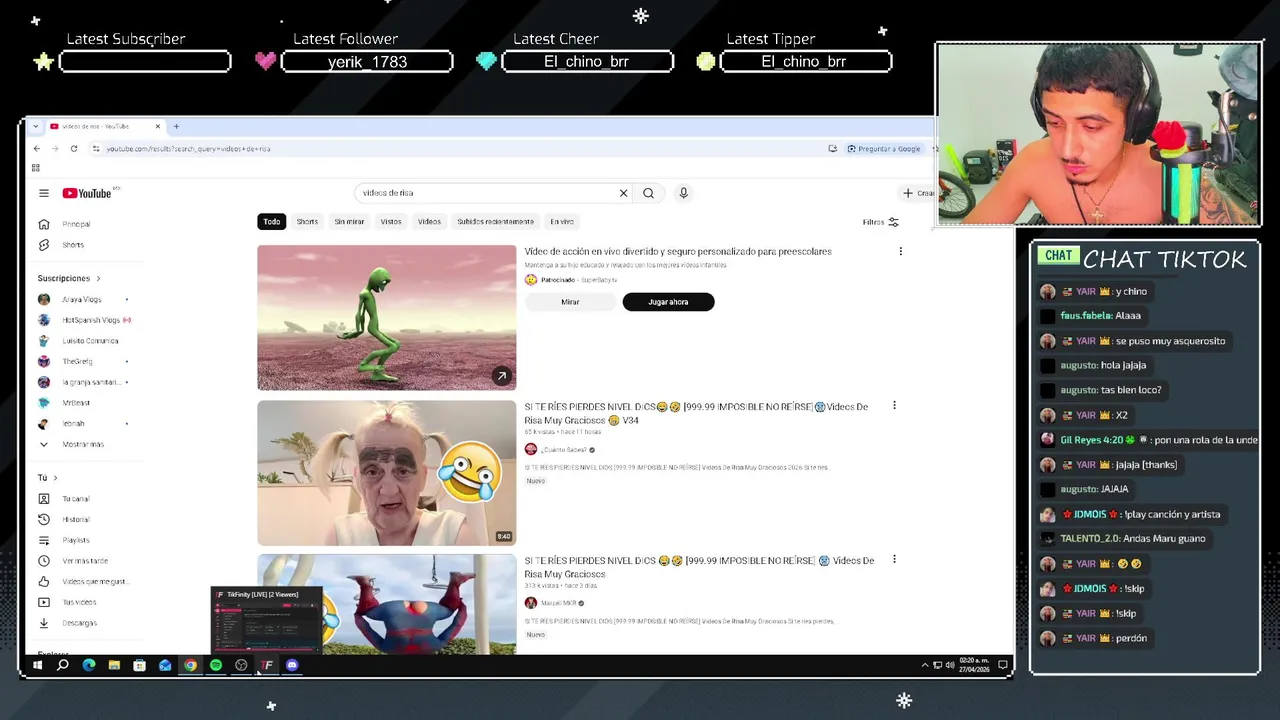Open the green alien video thumbnail

click(x=387, y=318)
